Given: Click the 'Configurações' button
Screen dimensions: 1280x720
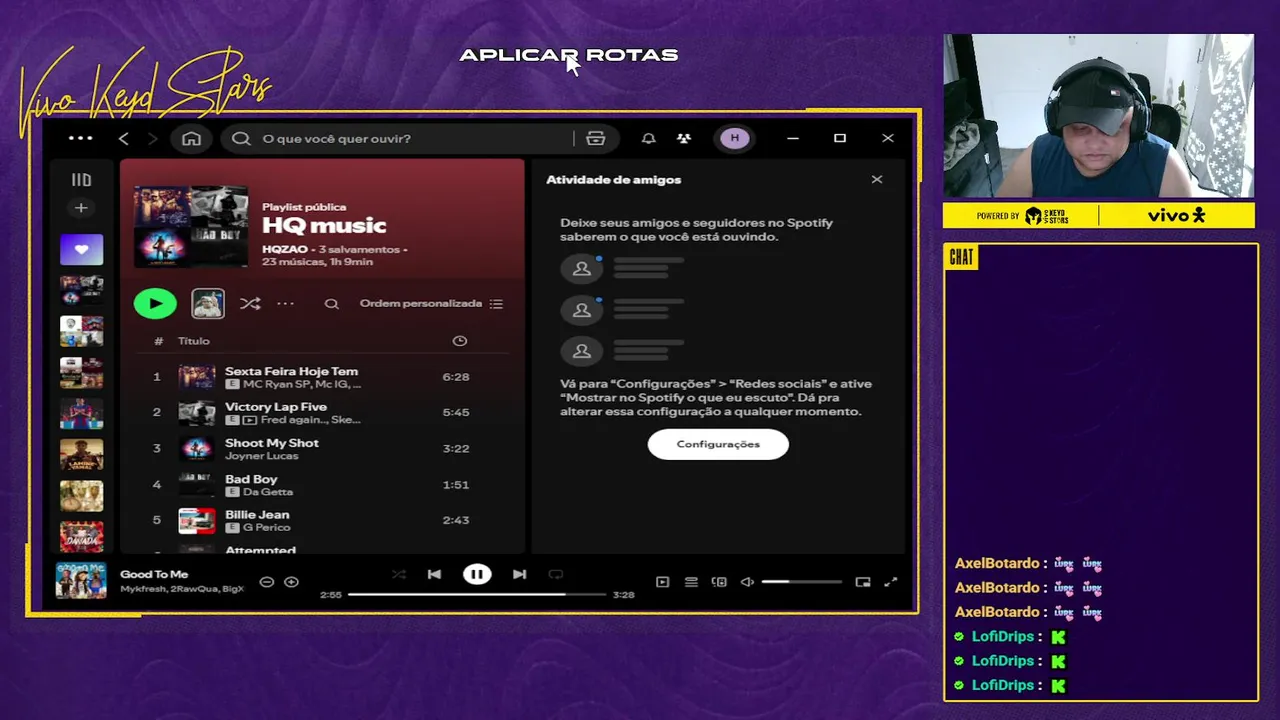Looking at the screenshot, I should [x=718, y=444].
